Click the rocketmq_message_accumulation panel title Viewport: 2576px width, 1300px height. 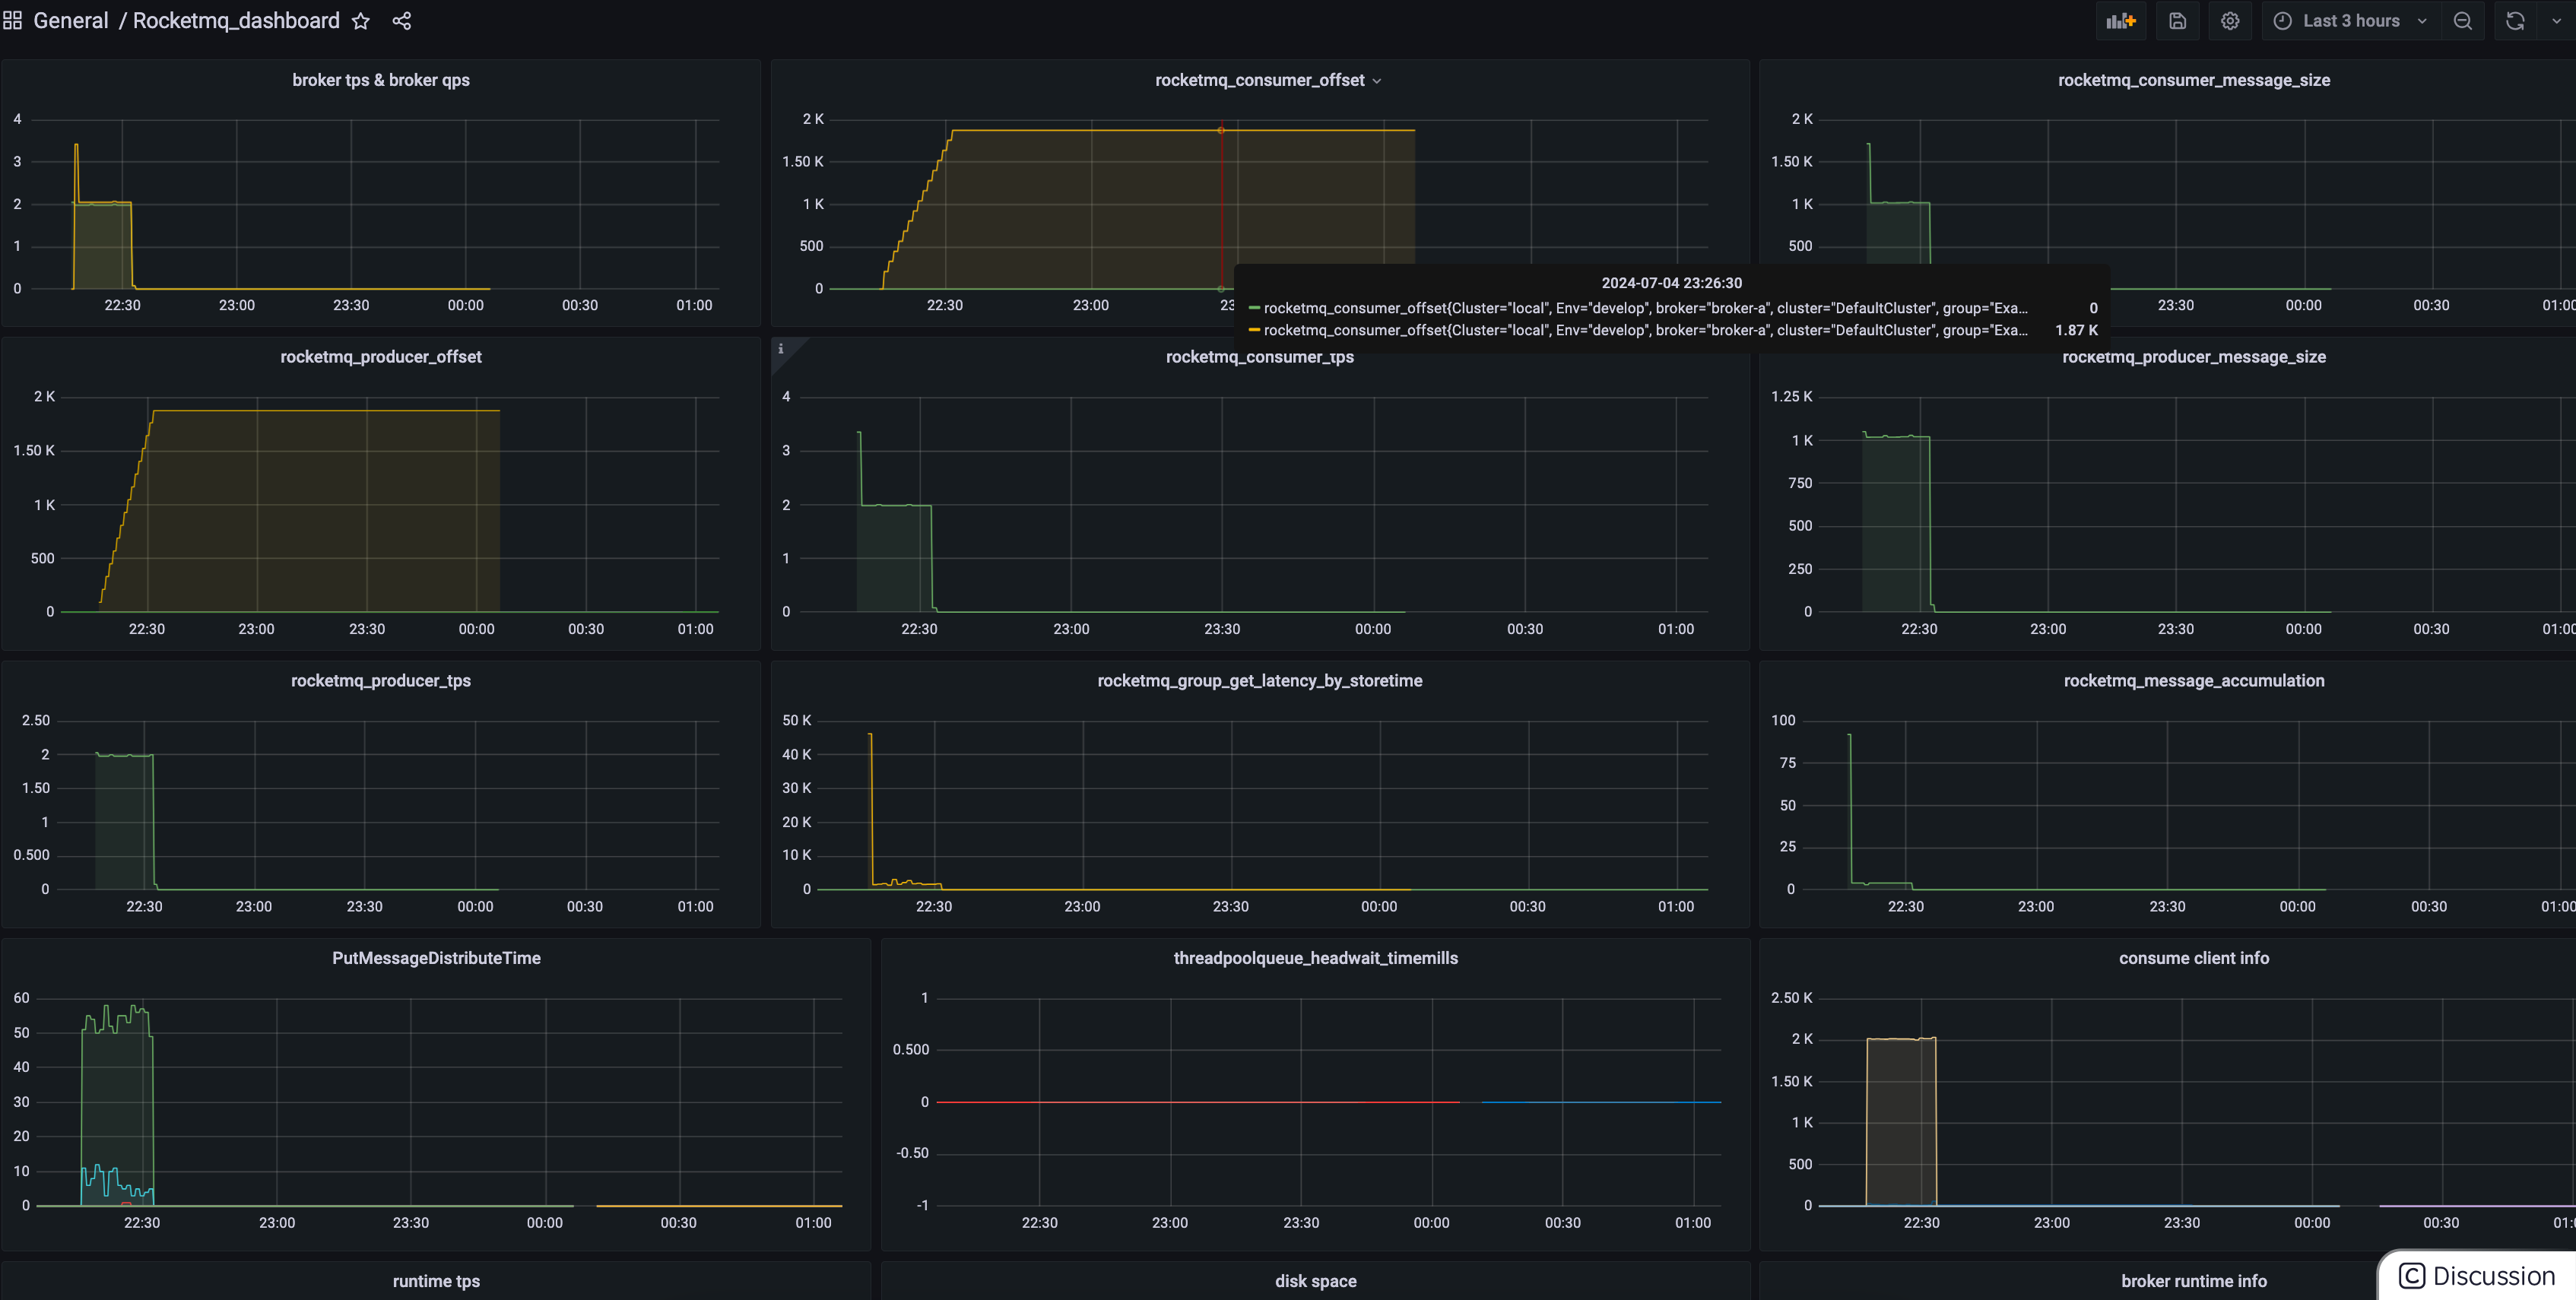click(2193, 681)
